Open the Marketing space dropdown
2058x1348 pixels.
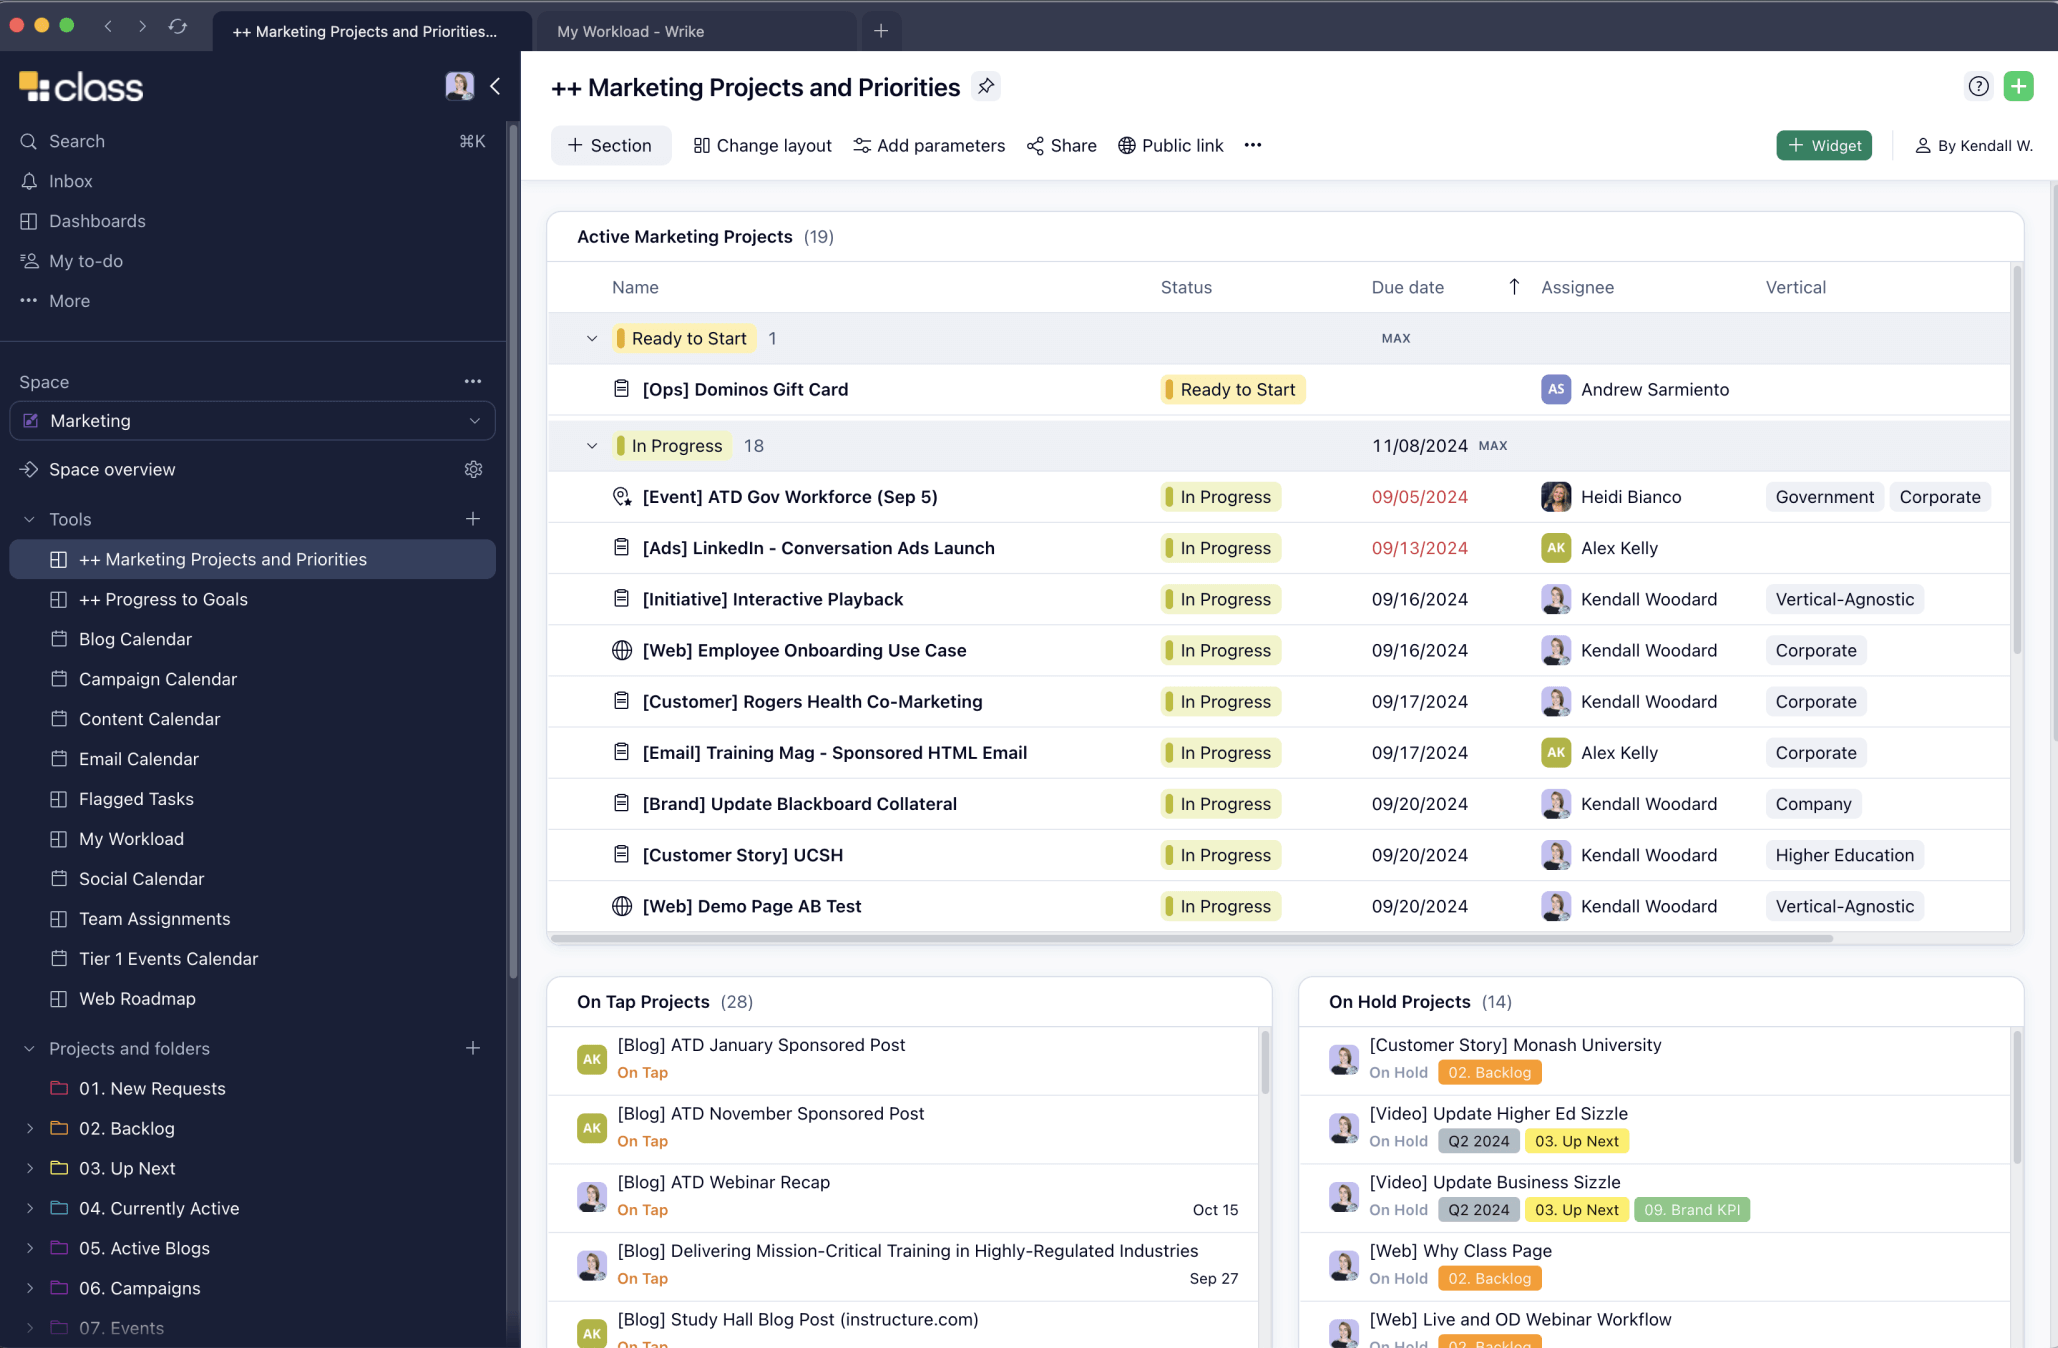[x=252, y=421]
